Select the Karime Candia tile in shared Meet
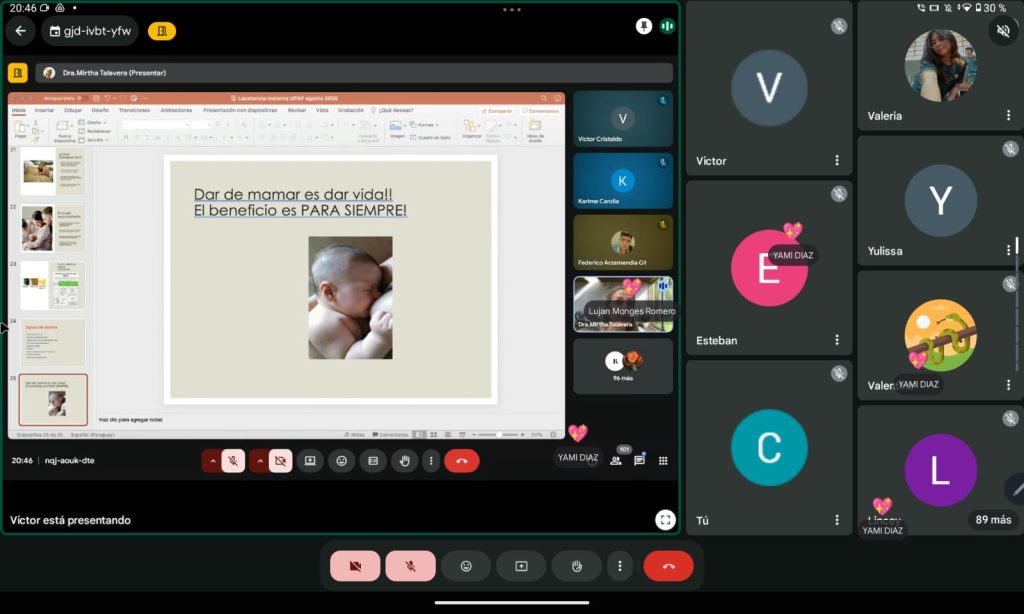 [x=623, y=181]
